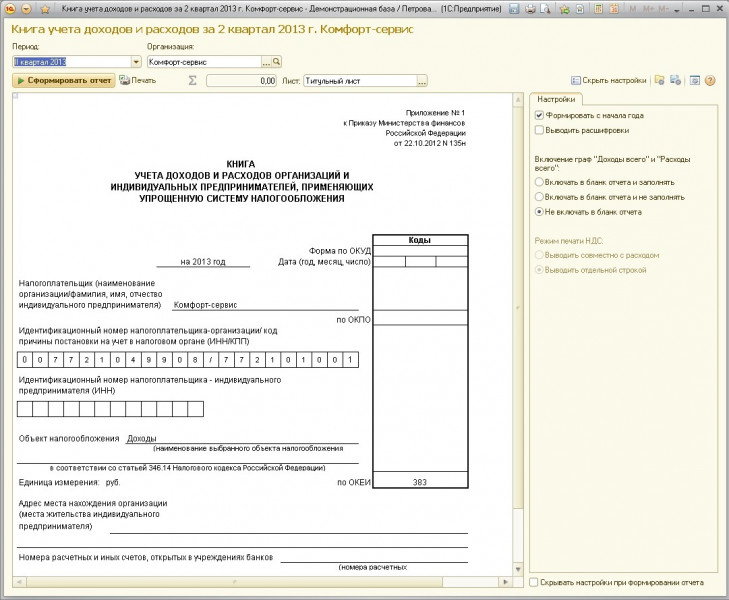This screenshot has width=729, height=600.
Task: Click the M memory button in title bar
Action: pos(633,9)
